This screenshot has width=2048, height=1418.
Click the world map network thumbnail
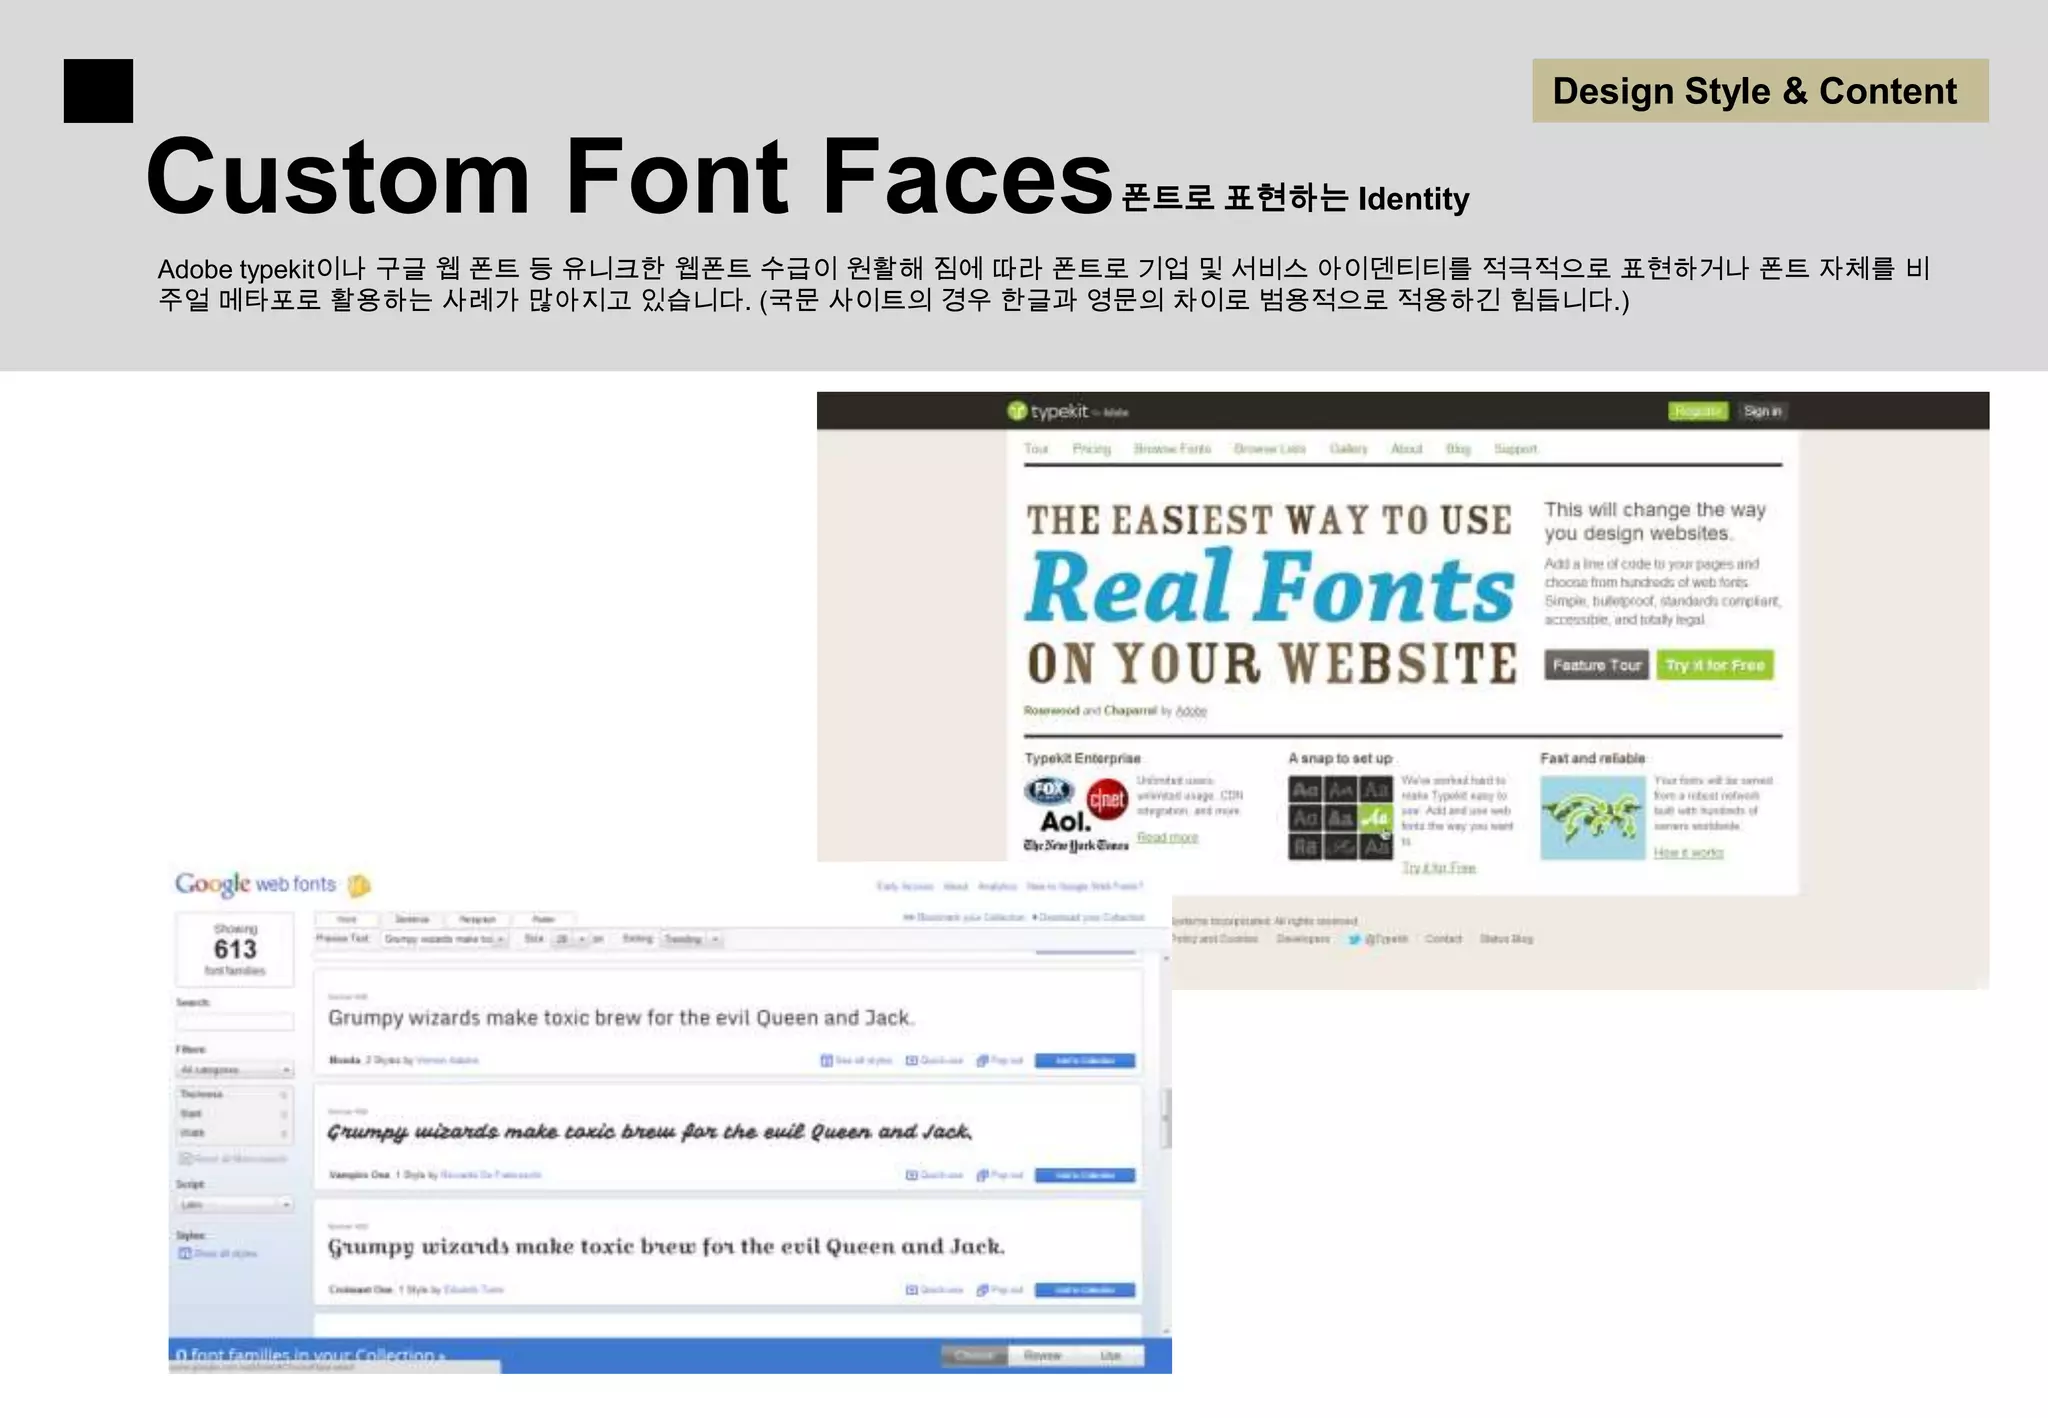[1592, 818]
